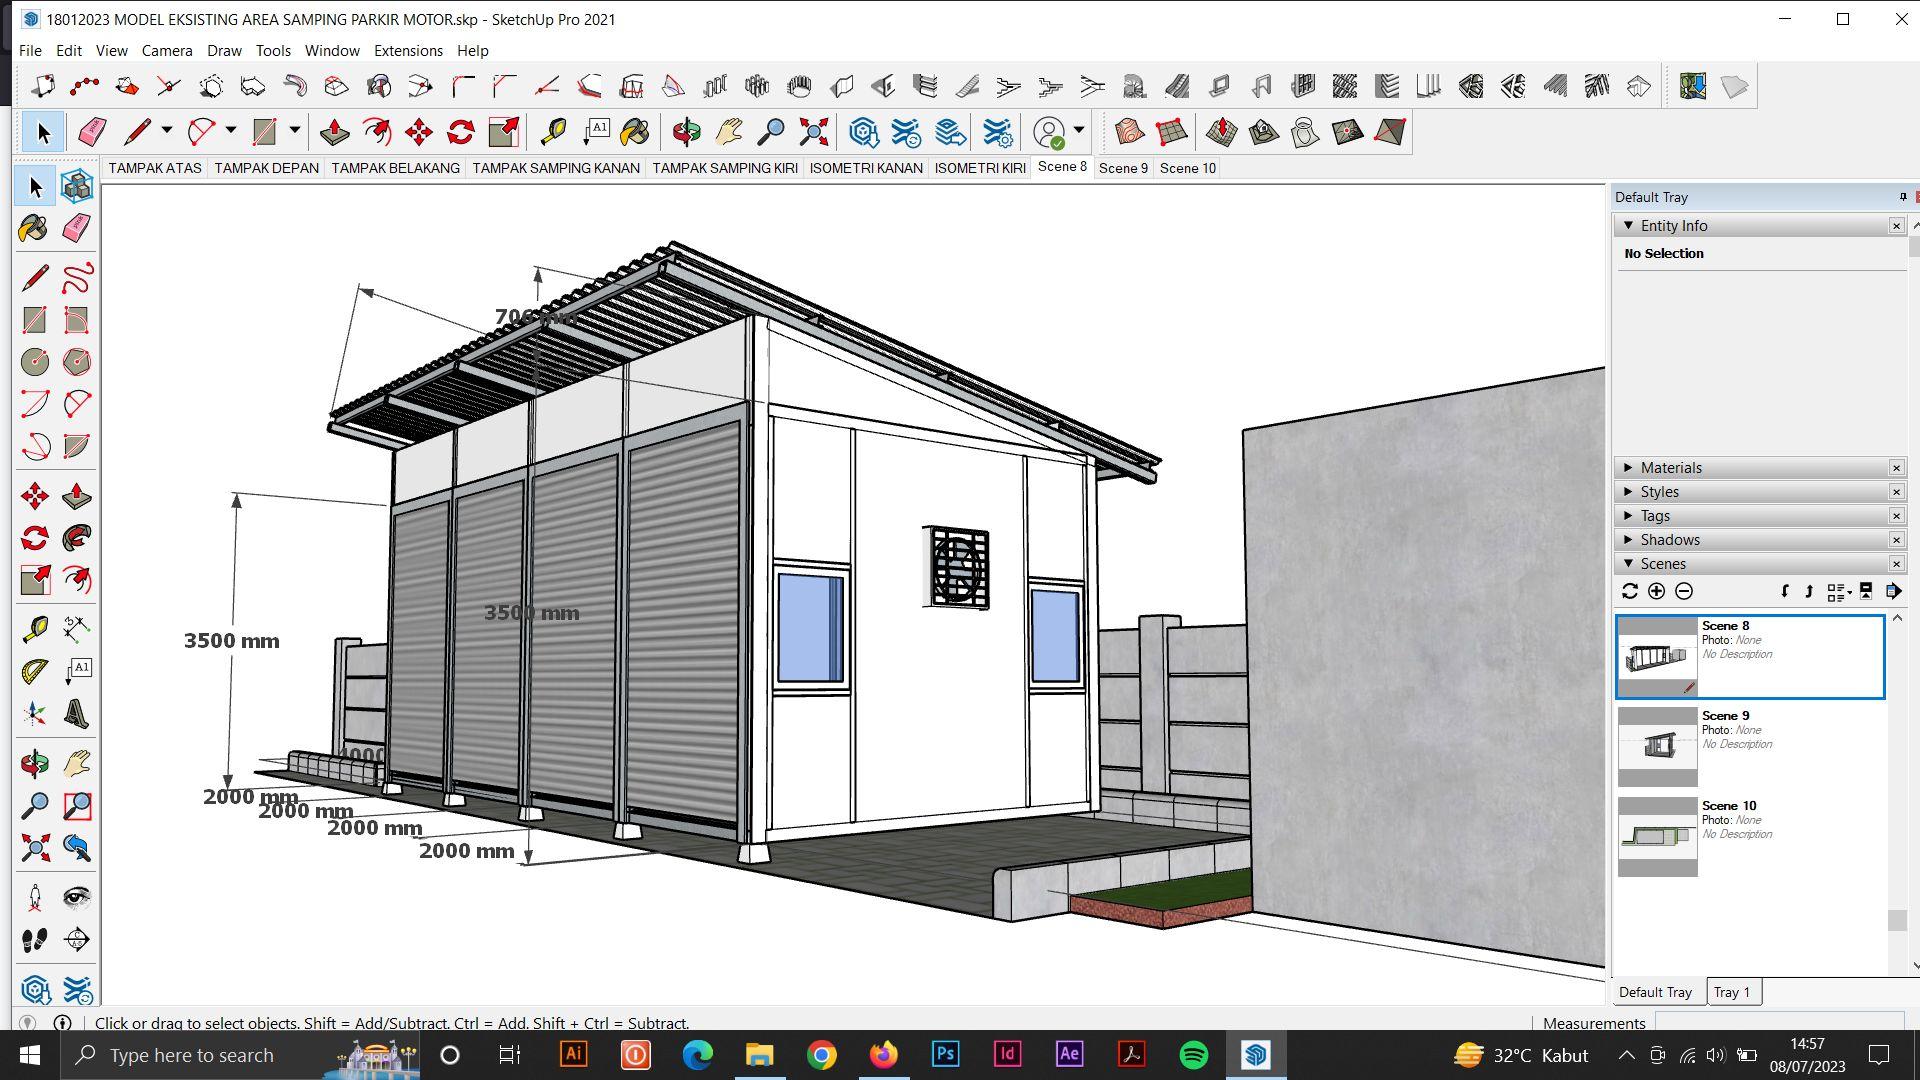Click the Remove Scene minus icon
The image size is (1920, 1080).
(x=1684, y=592)
